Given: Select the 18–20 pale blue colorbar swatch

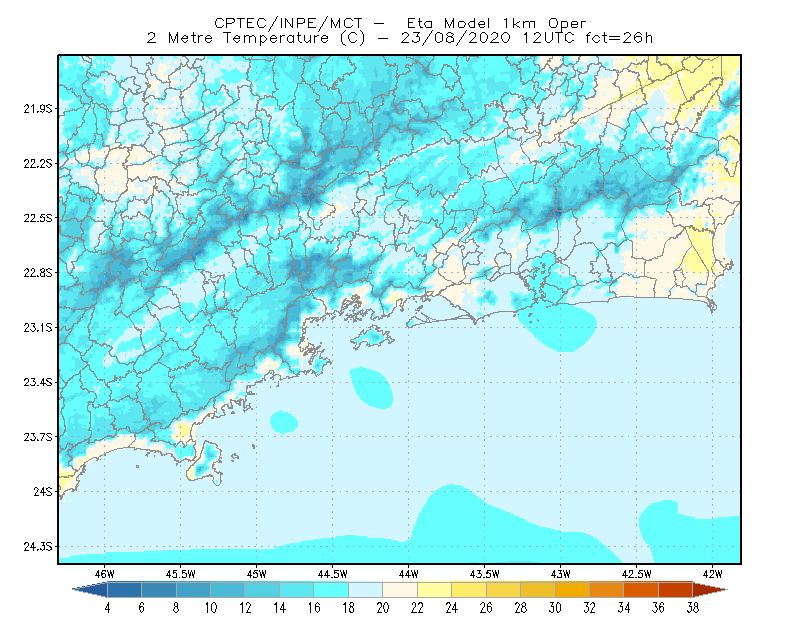Looking at the screenshot, I should pyautogui.click(x=366, y=590).
